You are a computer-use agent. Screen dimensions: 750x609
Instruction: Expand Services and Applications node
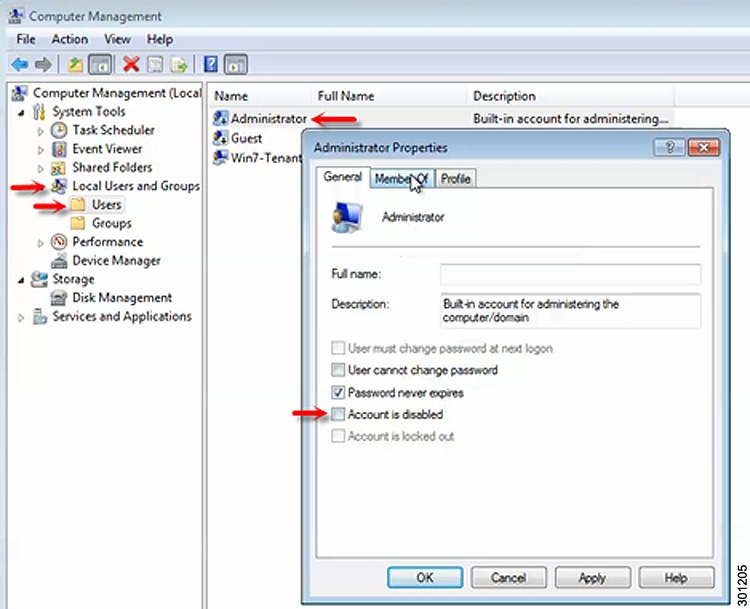pyautogui.click(x=21, y=317)
